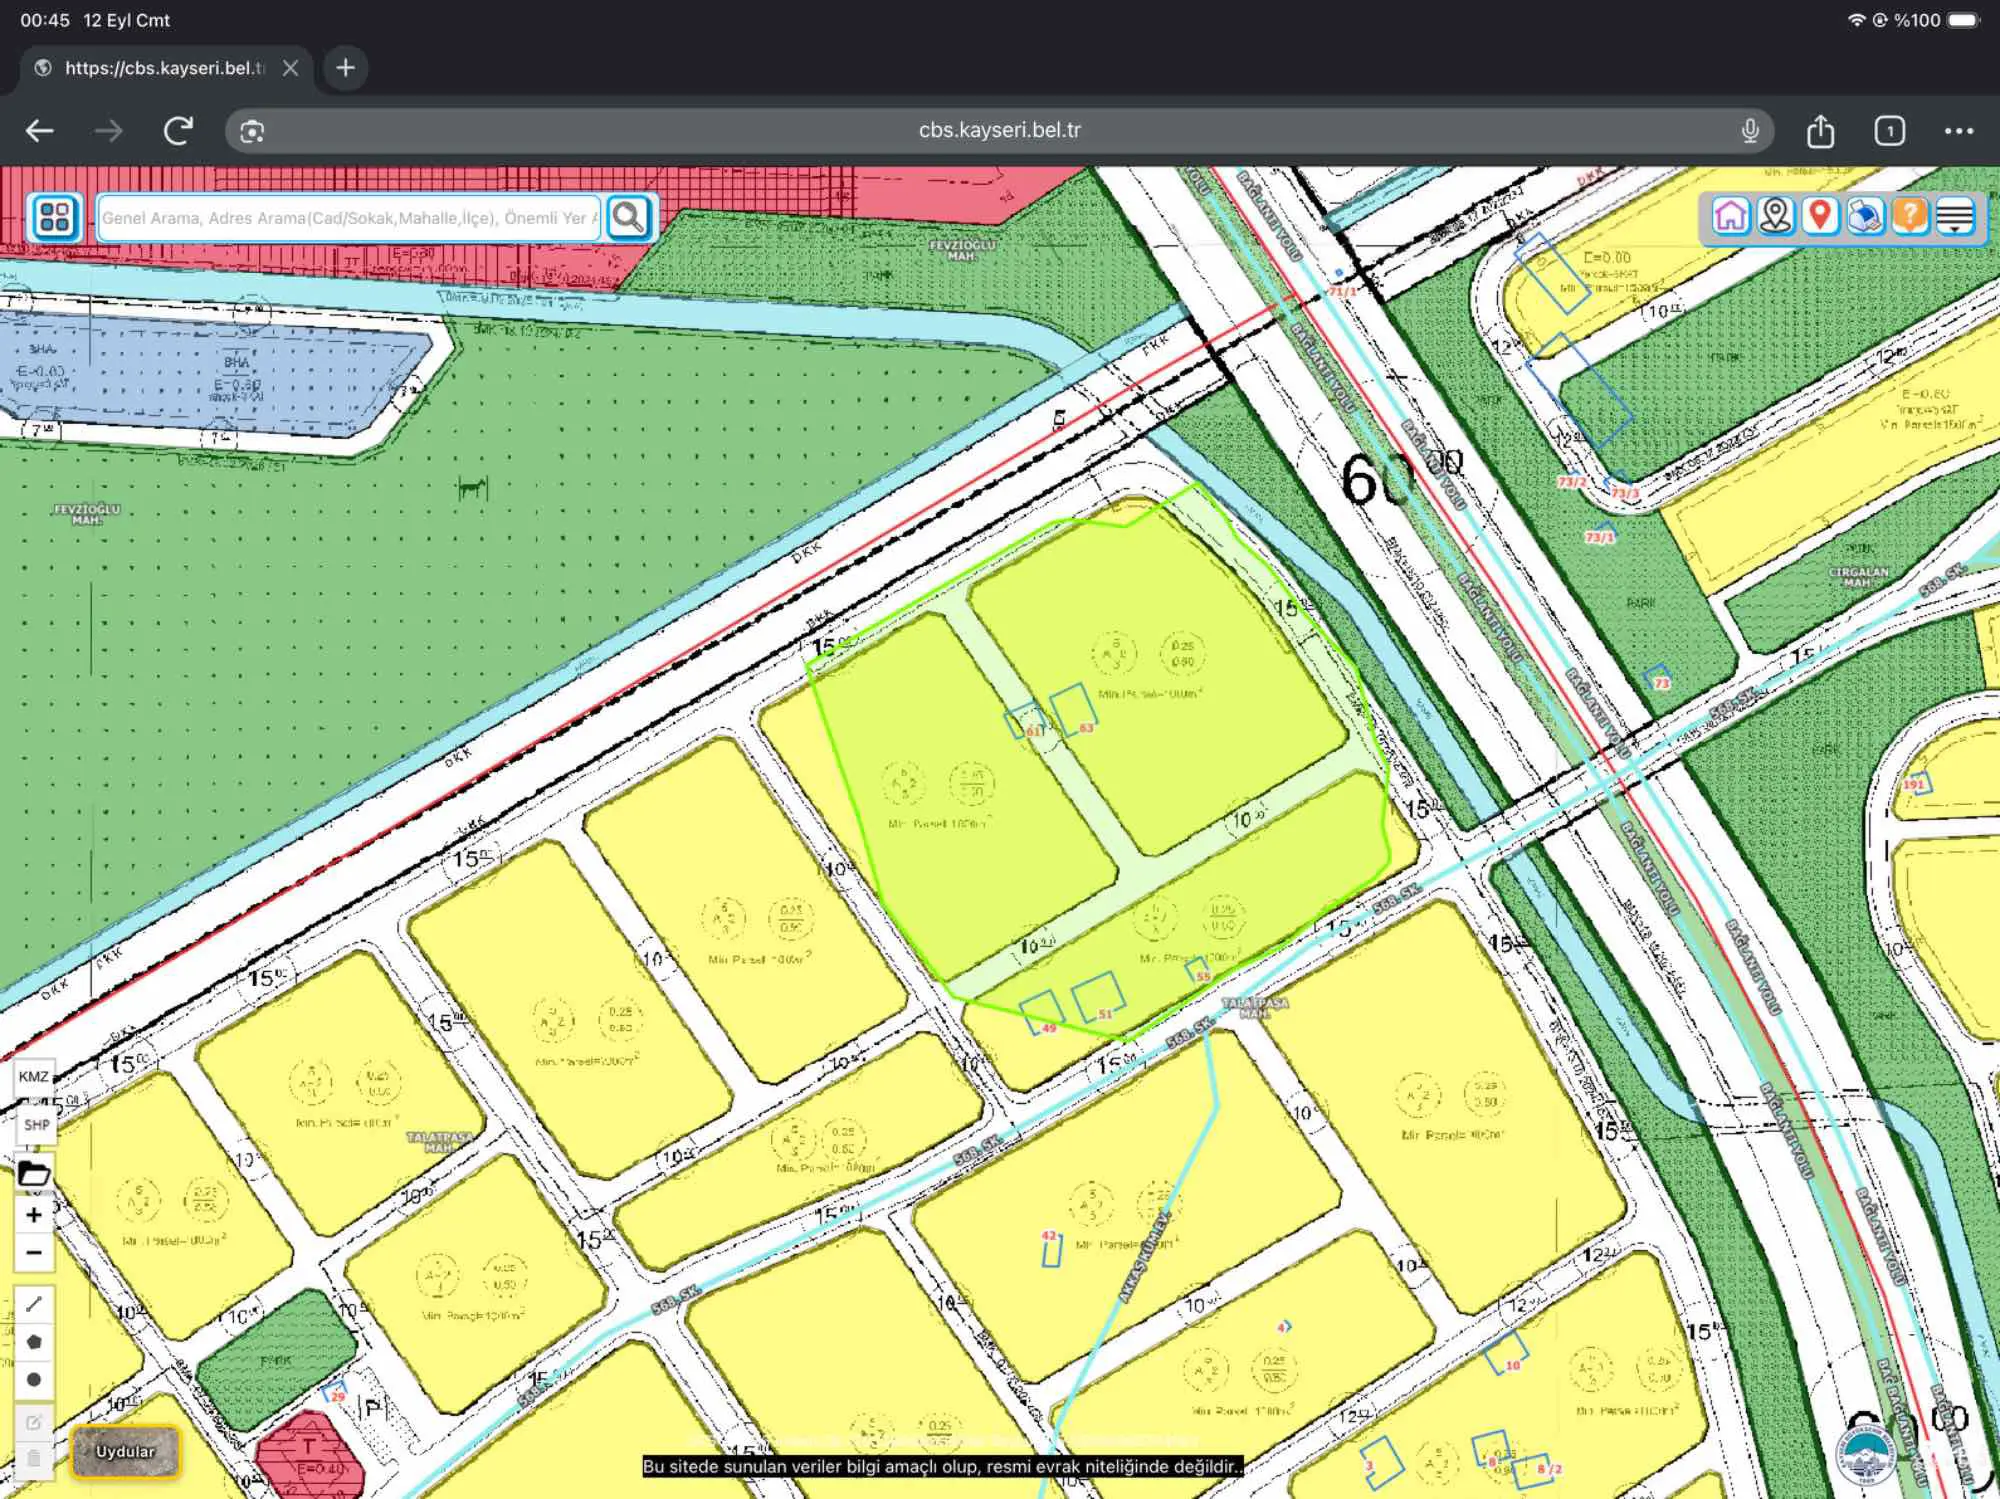Switch basemap to Uydular satellite view
The height and width of the screenshot is (1499, 2000).
click(125, 1451)
